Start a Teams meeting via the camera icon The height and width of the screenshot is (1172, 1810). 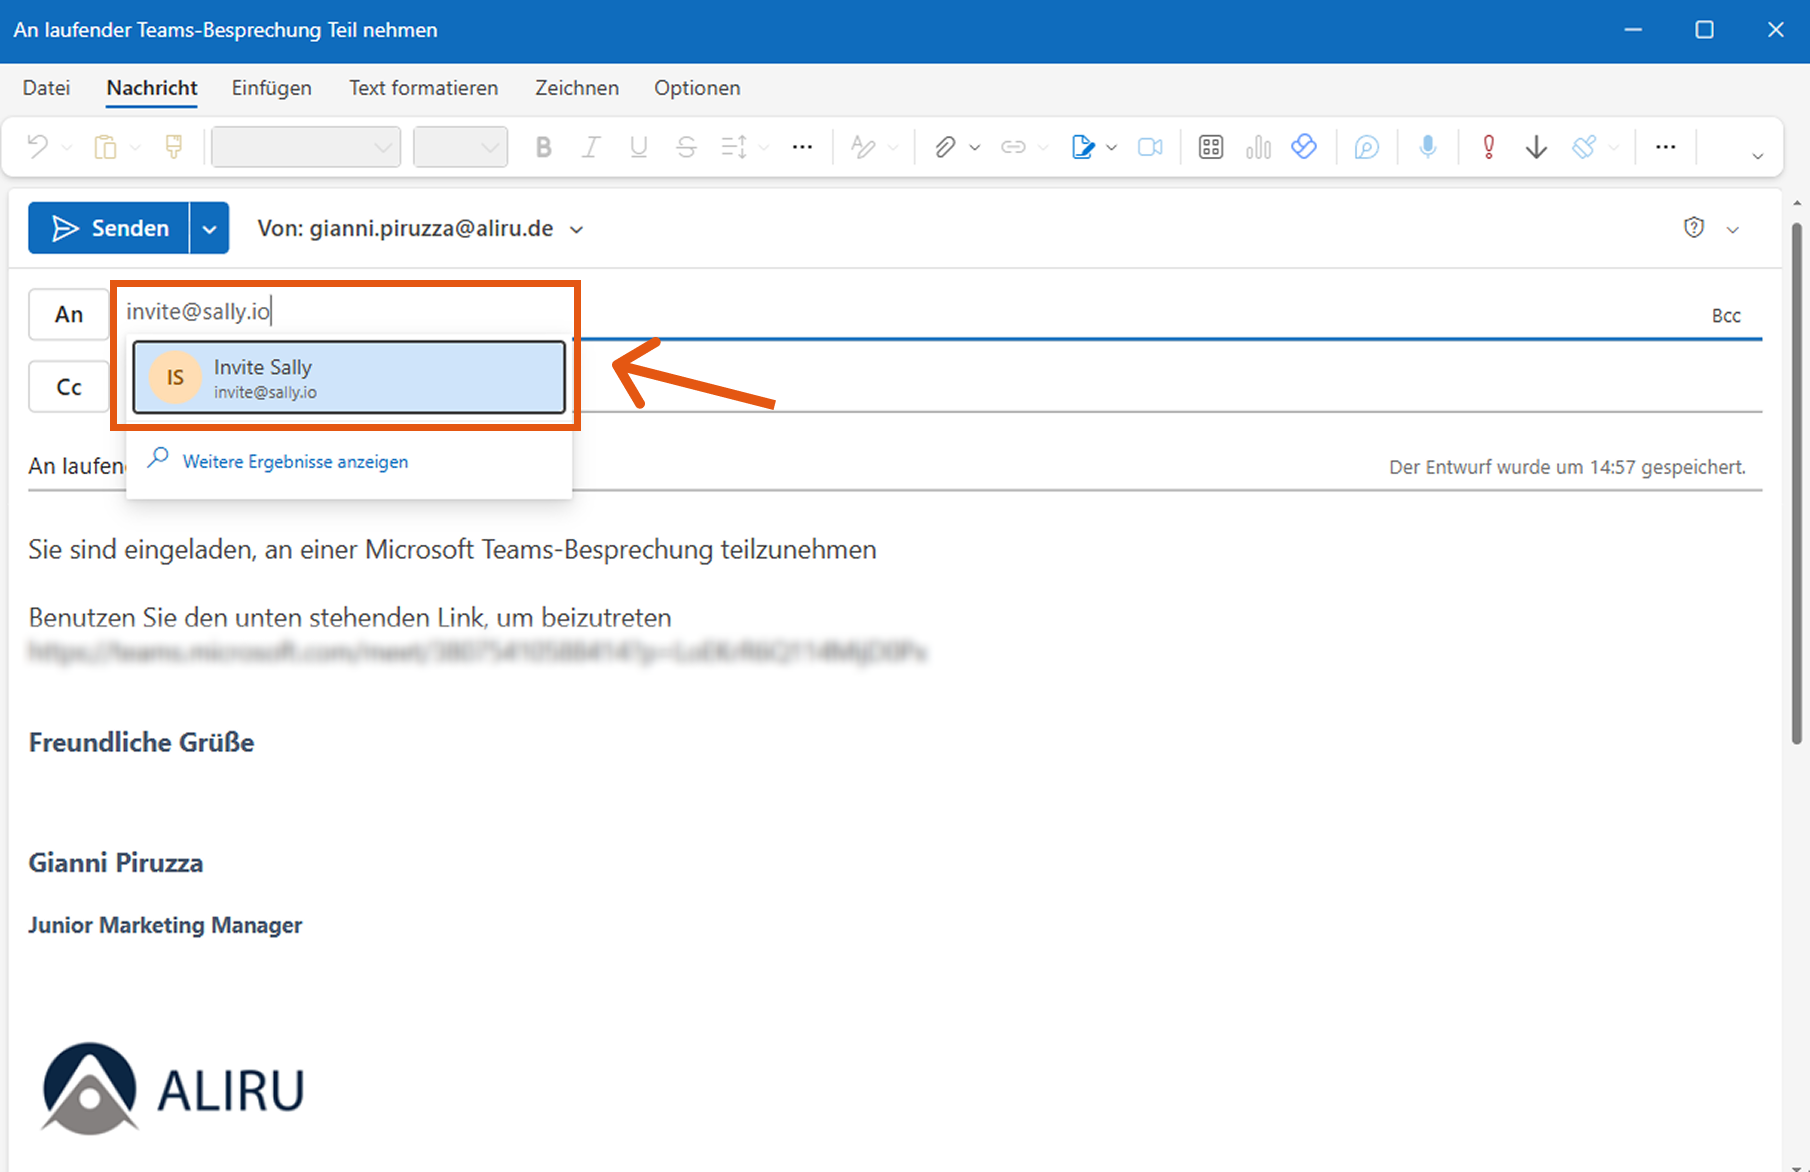[1149, 146]
